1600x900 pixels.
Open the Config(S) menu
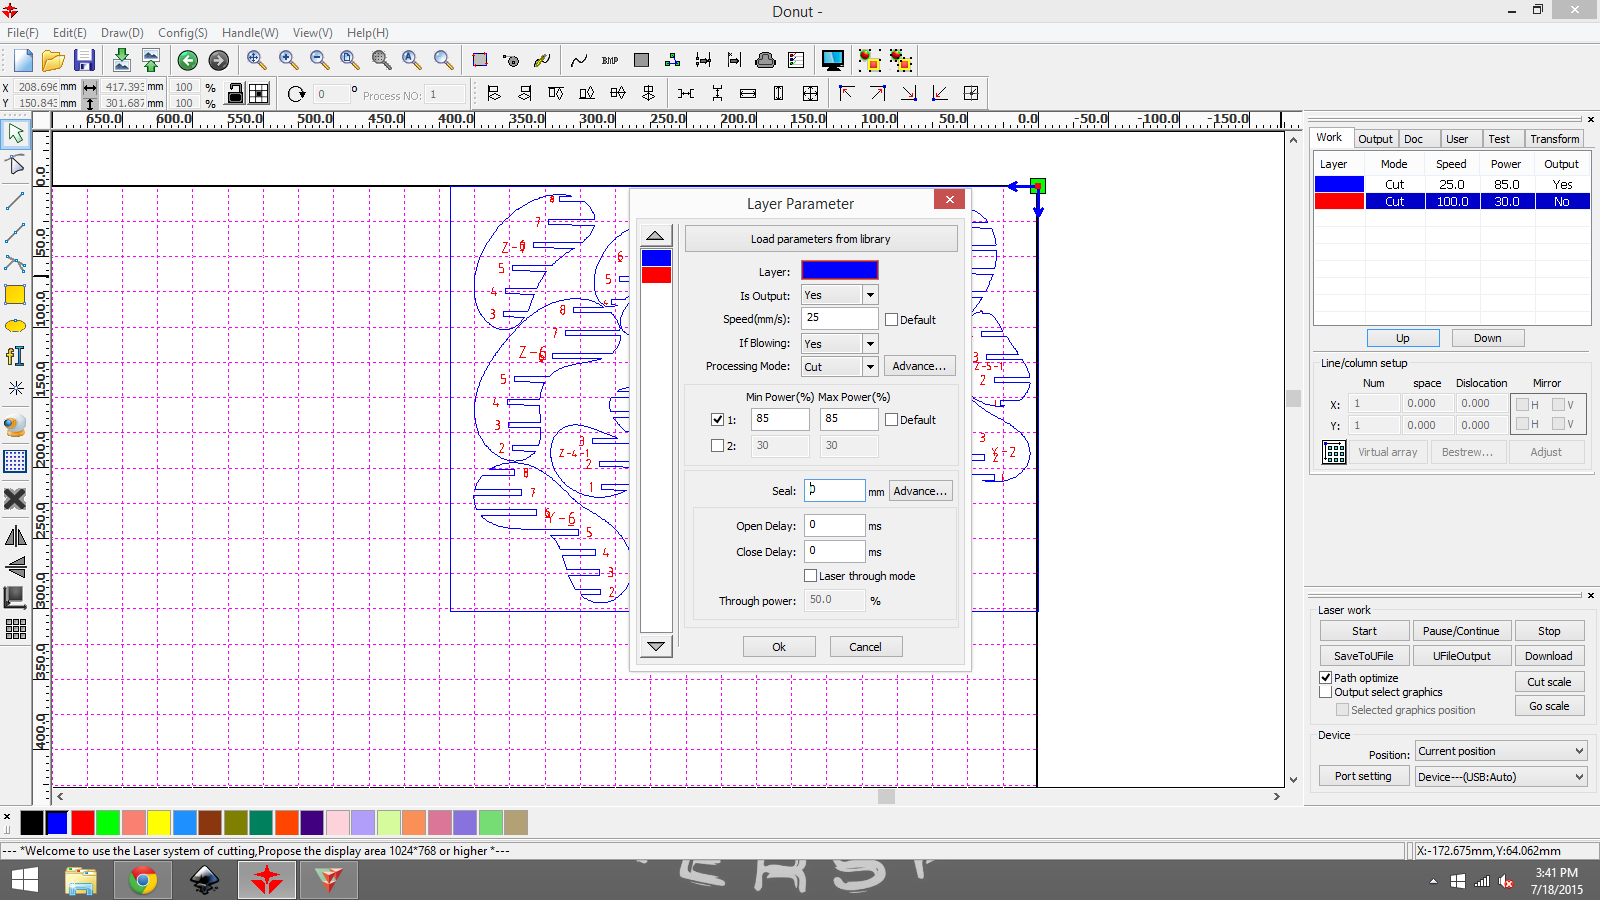click(x=182, y=33)
